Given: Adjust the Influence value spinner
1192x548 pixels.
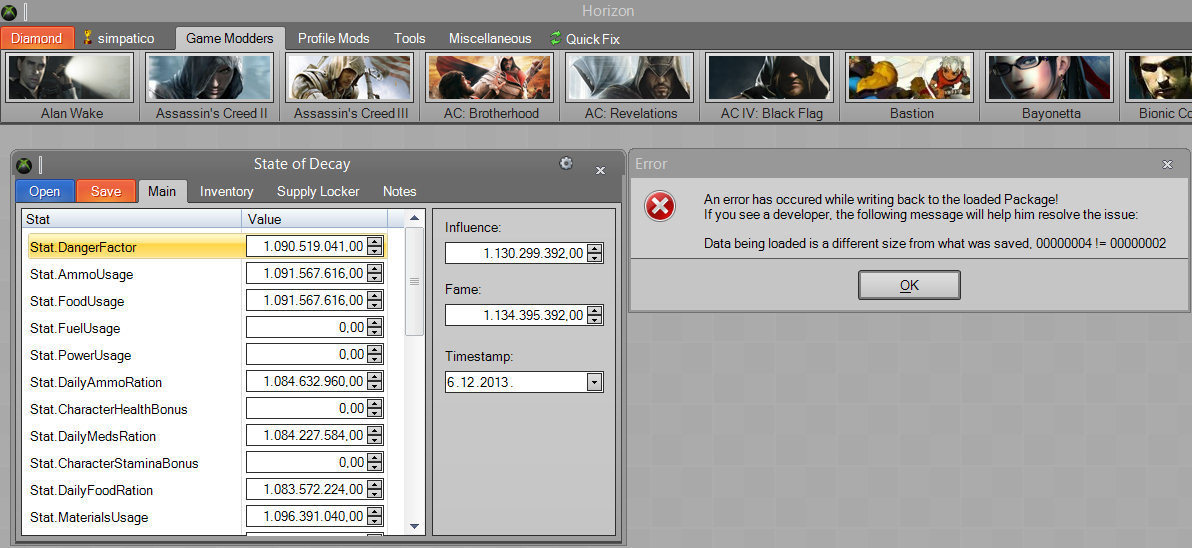Looking at the screenshot, I should click(595, 254).
